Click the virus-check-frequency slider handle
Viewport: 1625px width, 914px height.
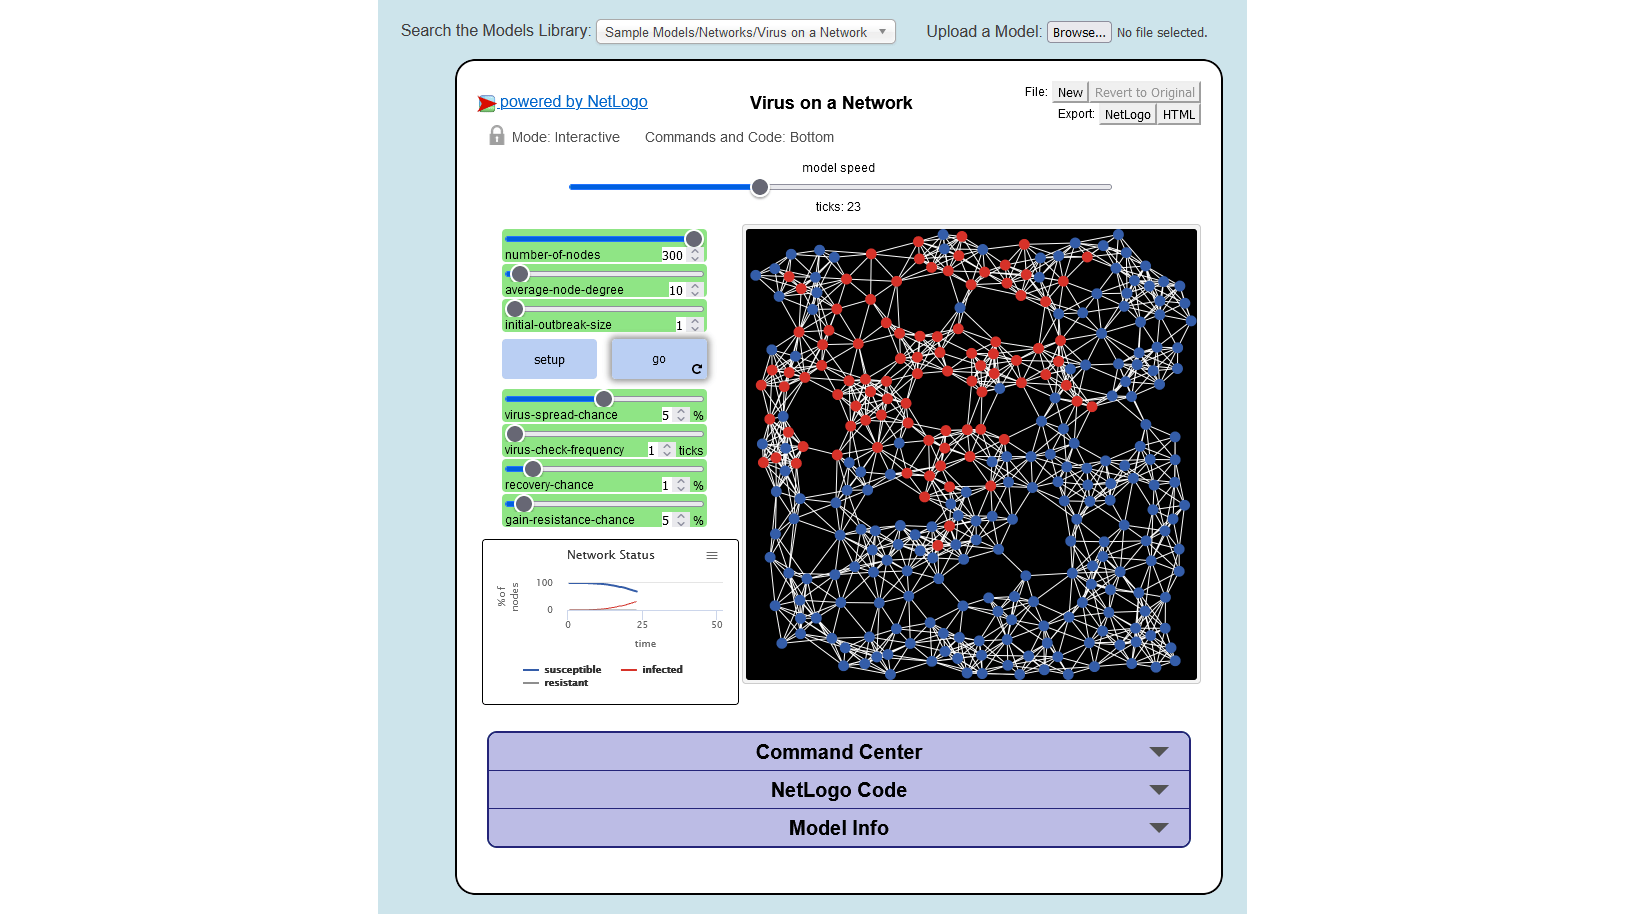tap(515, 434)
